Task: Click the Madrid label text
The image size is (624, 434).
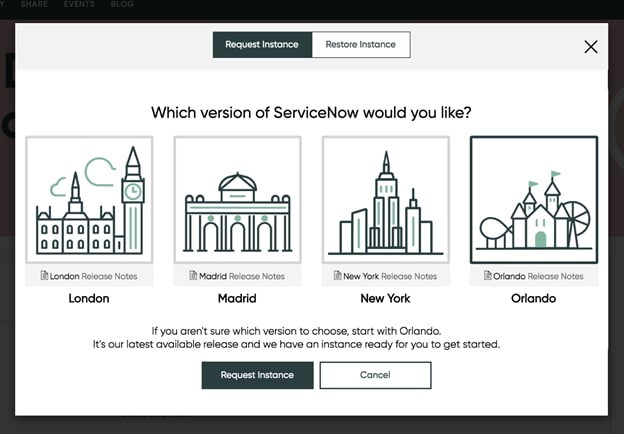Action: (237, 298)
